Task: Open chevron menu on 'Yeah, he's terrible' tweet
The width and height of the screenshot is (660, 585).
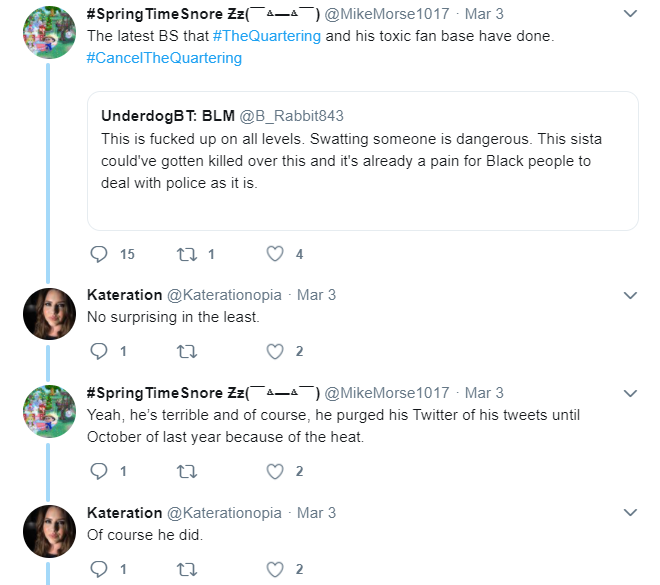Action: 630,394
